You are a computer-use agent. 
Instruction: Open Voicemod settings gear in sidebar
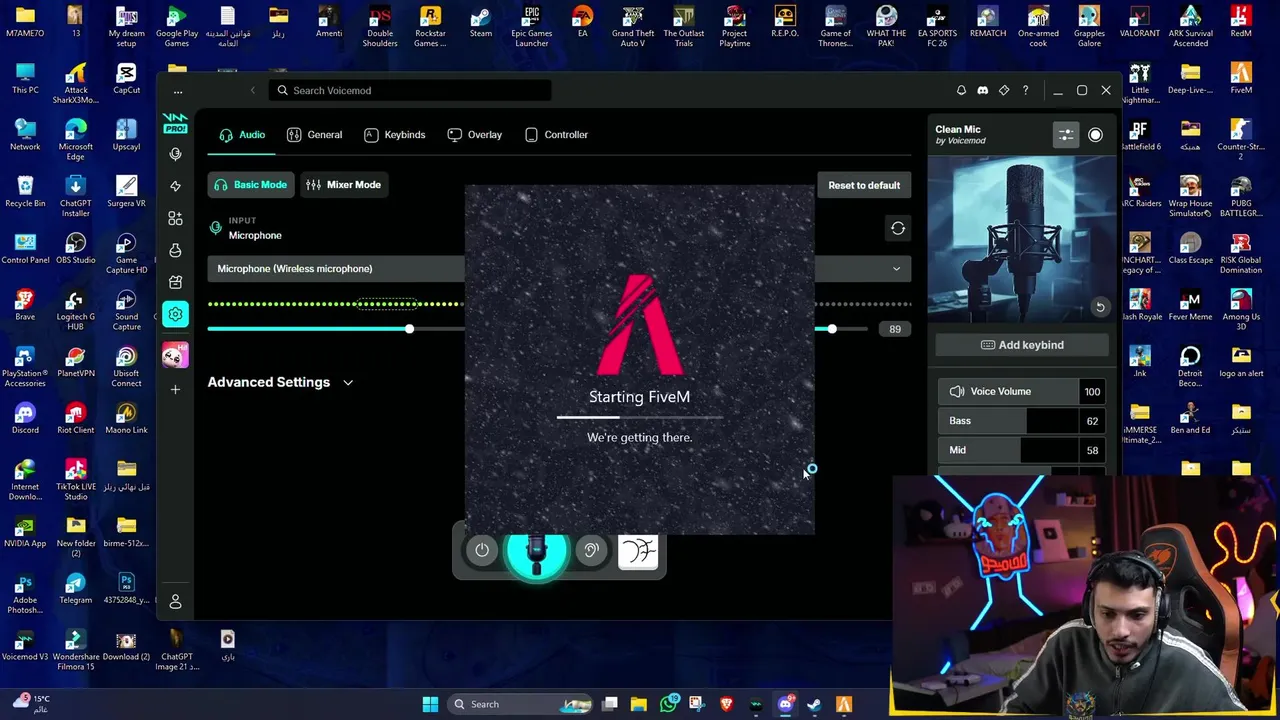pyautogui.click(x=175, y=314)
